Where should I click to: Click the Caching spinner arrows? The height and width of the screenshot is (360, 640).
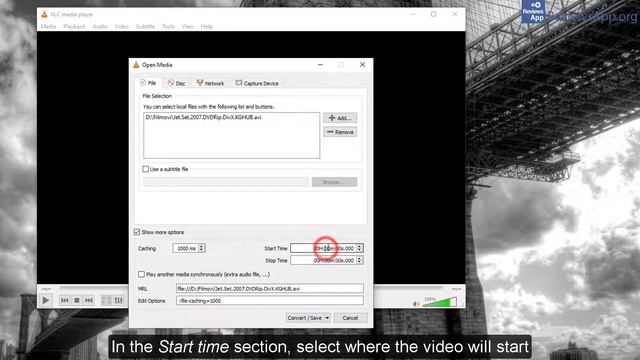click(x=202, y=248)
